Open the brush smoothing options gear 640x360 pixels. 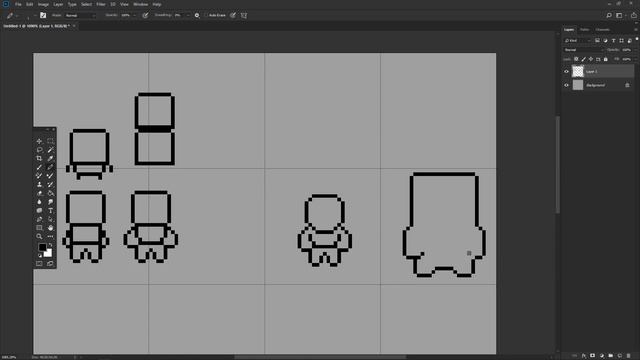click(x=197, y=15)
